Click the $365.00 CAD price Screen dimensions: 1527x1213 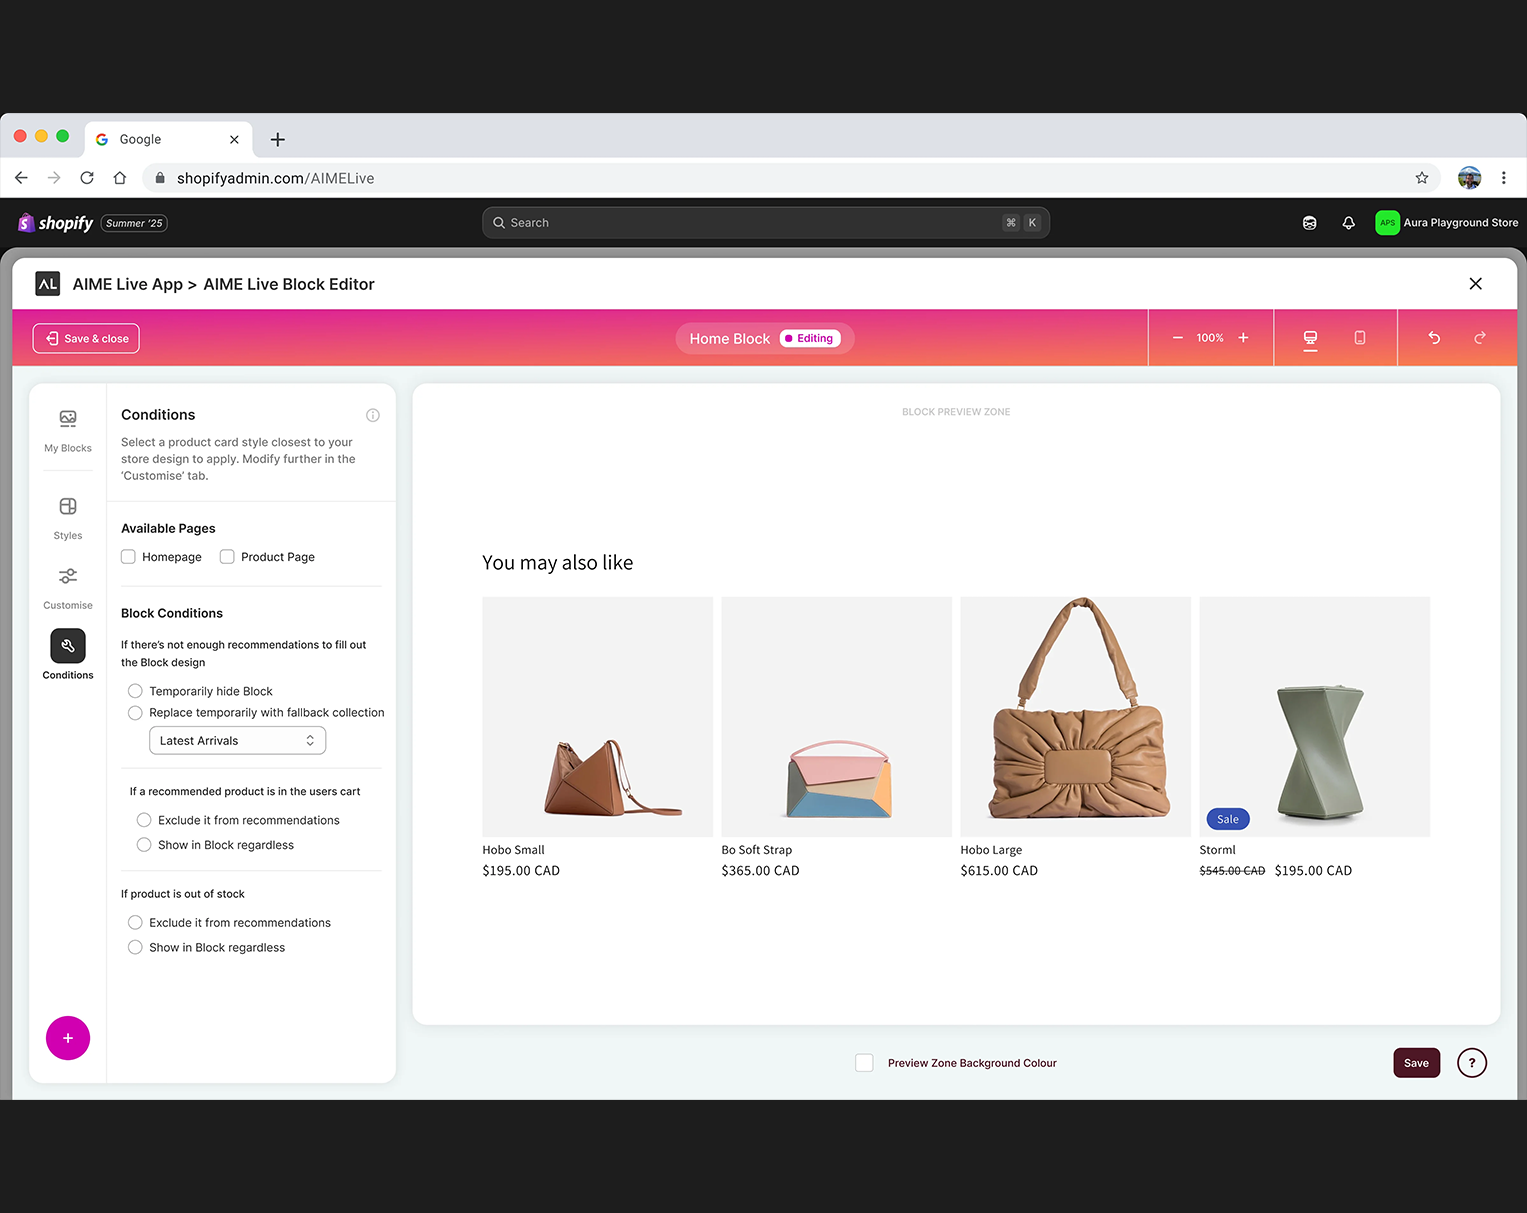pyautogui.click(x=761, y=871)
